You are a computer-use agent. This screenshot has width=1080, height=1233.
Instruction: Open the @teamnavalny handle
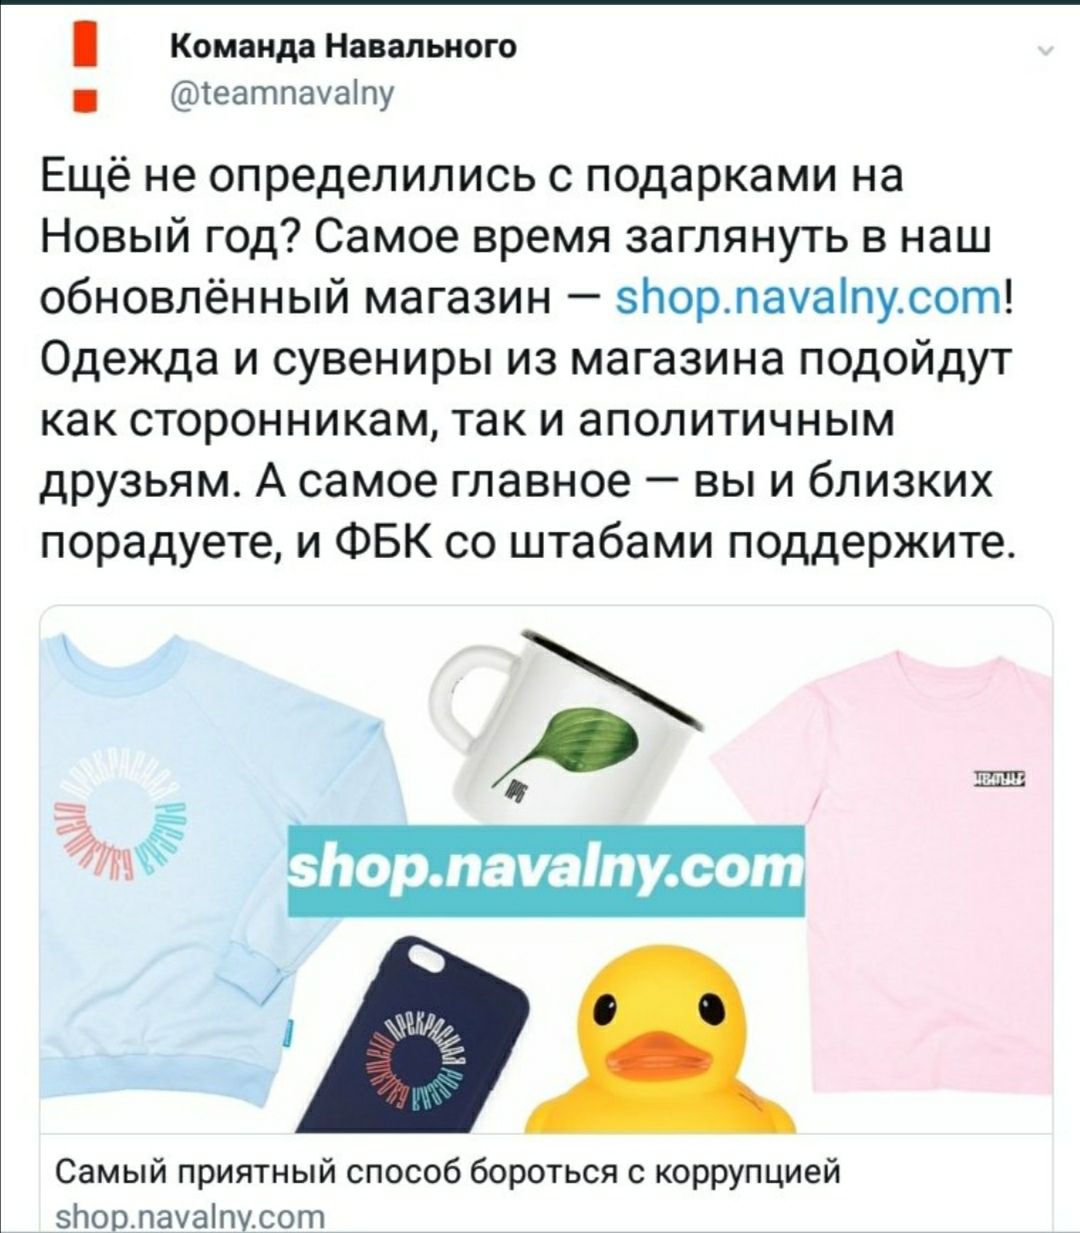click(283, 93)
